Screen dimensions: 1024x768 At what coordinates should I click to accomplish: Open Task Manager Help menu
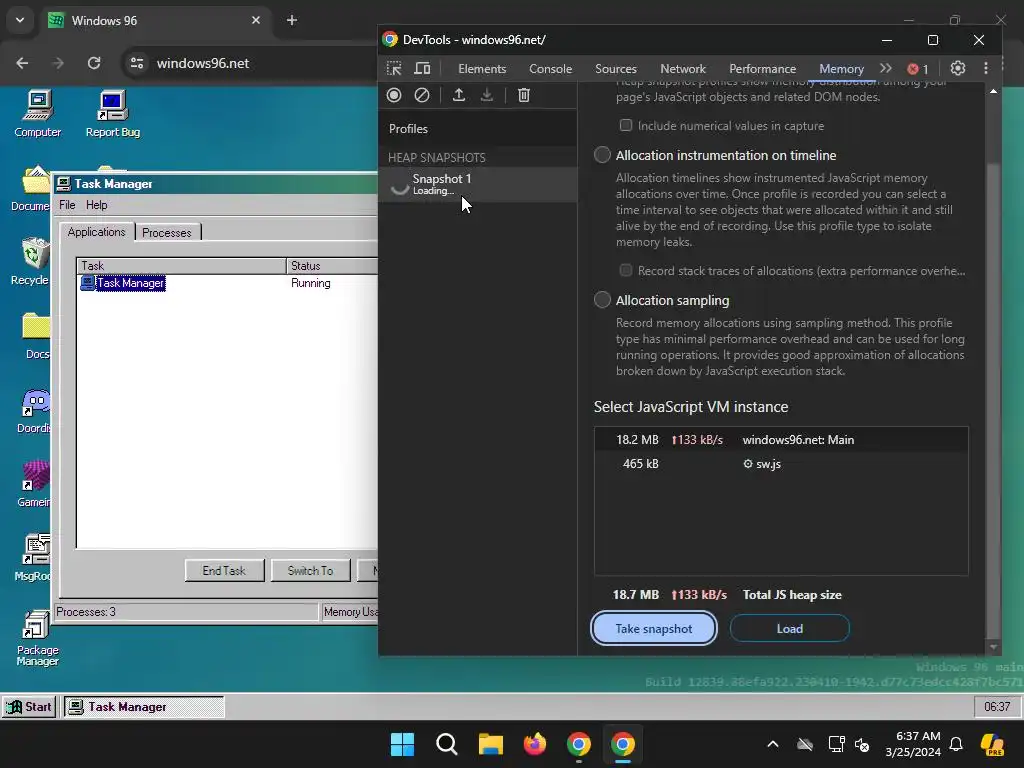point(97,205)
